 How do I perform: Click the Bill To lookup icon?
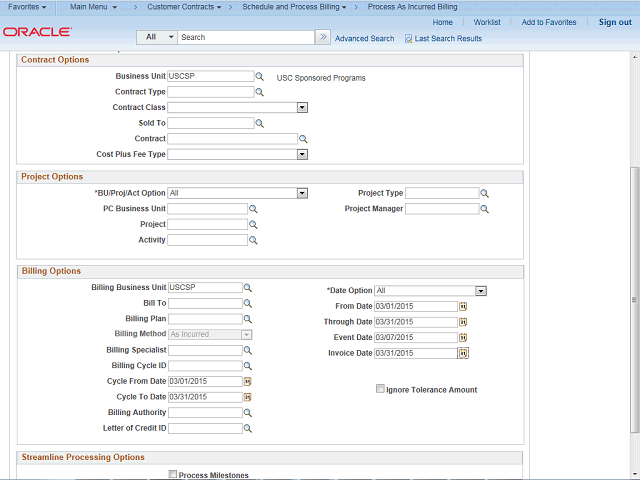[x=248, y=303]
